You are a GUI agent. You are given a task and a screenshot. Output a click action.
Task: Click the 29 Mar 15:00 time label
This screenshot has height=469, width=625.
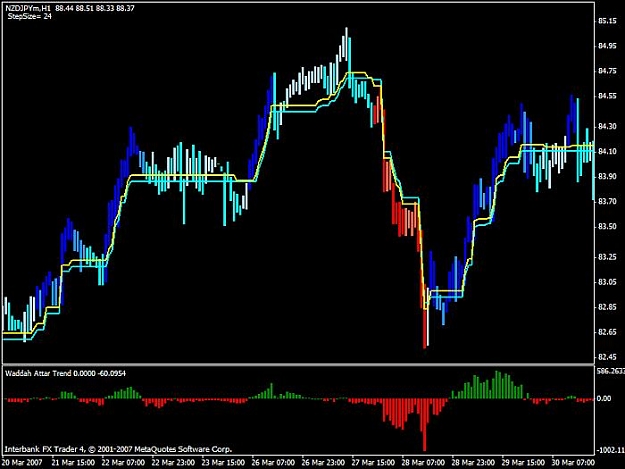tap(523, 463)
